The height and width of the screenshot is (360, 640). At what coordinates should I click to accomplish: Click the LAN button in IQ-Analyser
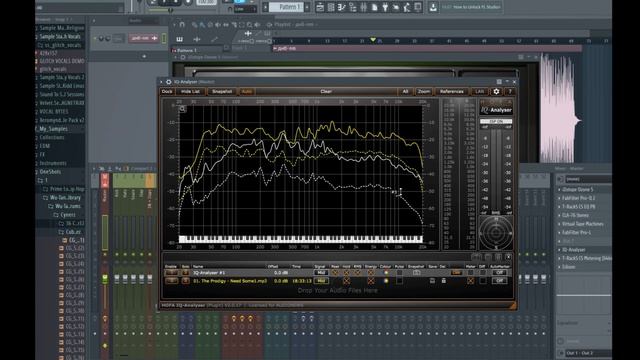click(x=480, y=91)
